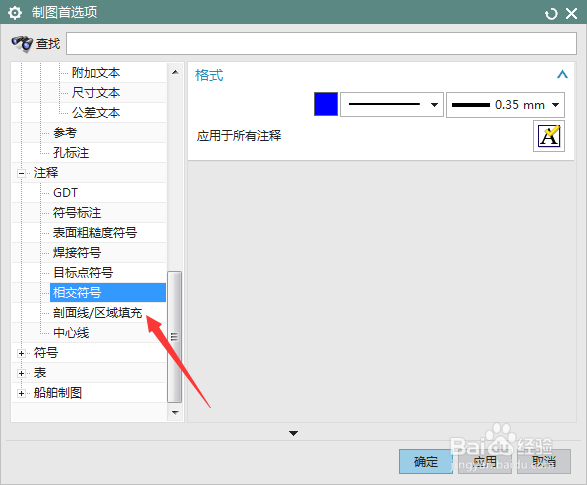587x485 pixels.
Task: Open the blue color swatch picker
Action: coord(326,104)
